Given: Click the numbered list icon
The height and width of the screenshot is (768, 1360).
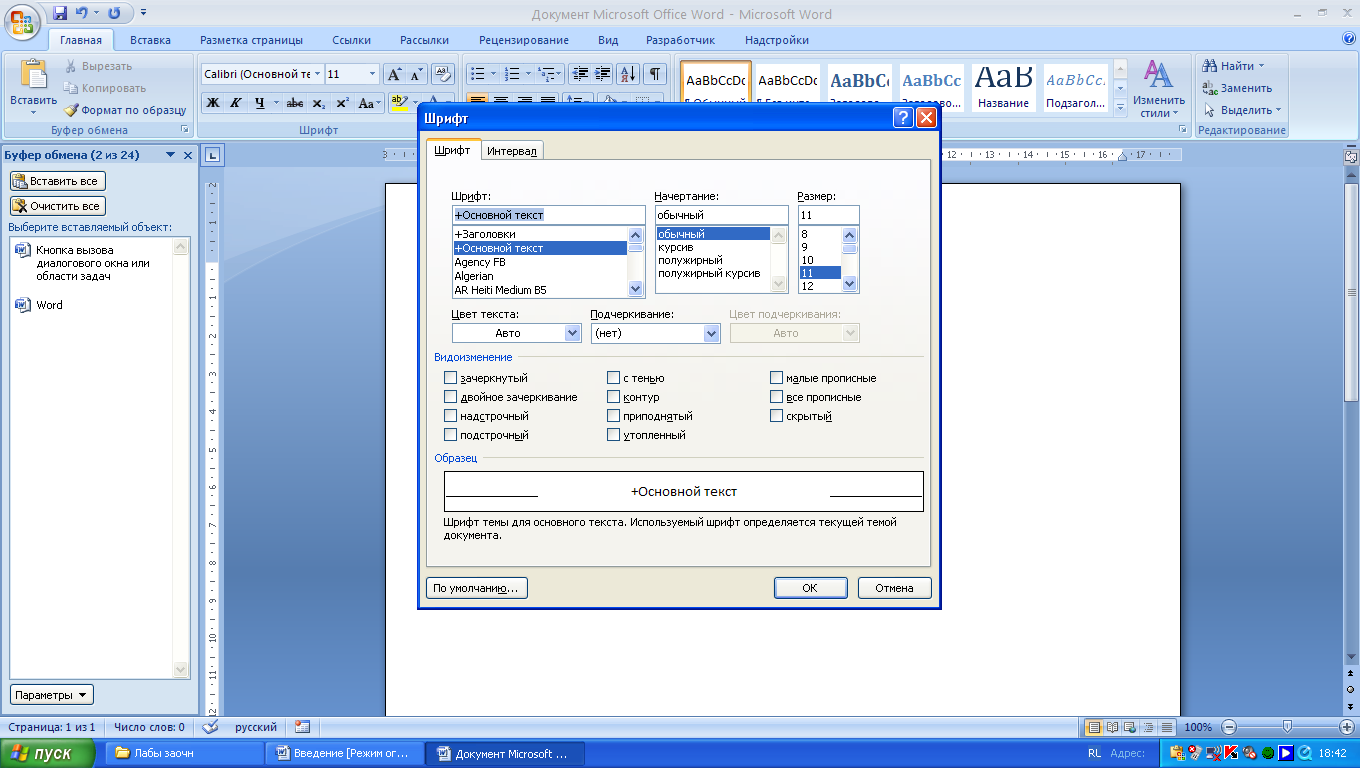Looking at the screenshot, I should coord(511,74).
